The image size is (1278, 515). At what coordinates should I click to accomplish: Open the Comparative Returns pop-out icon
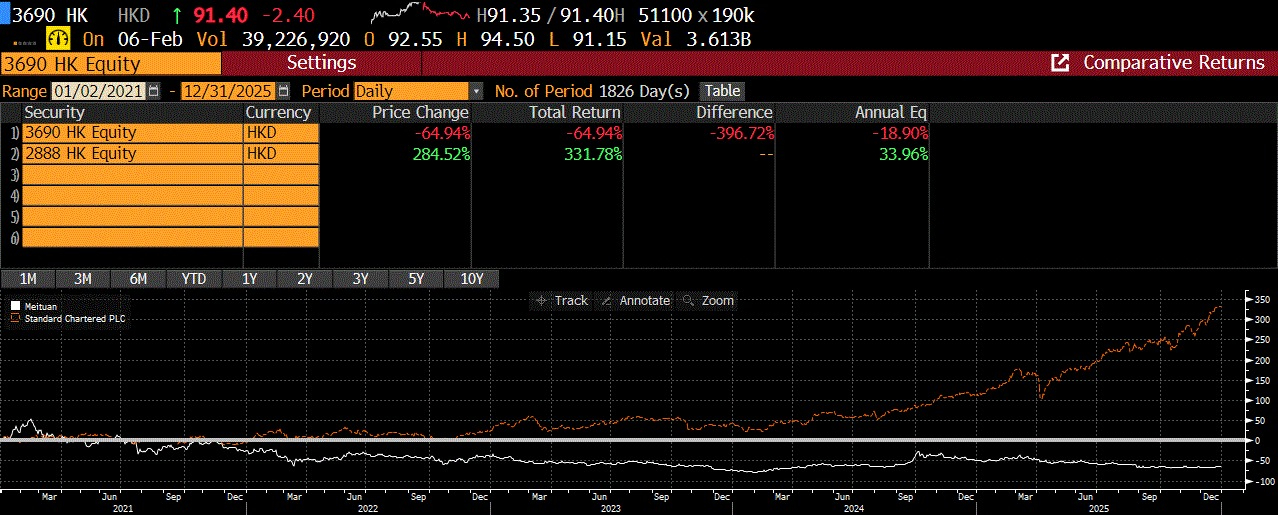click(1060, 63)
